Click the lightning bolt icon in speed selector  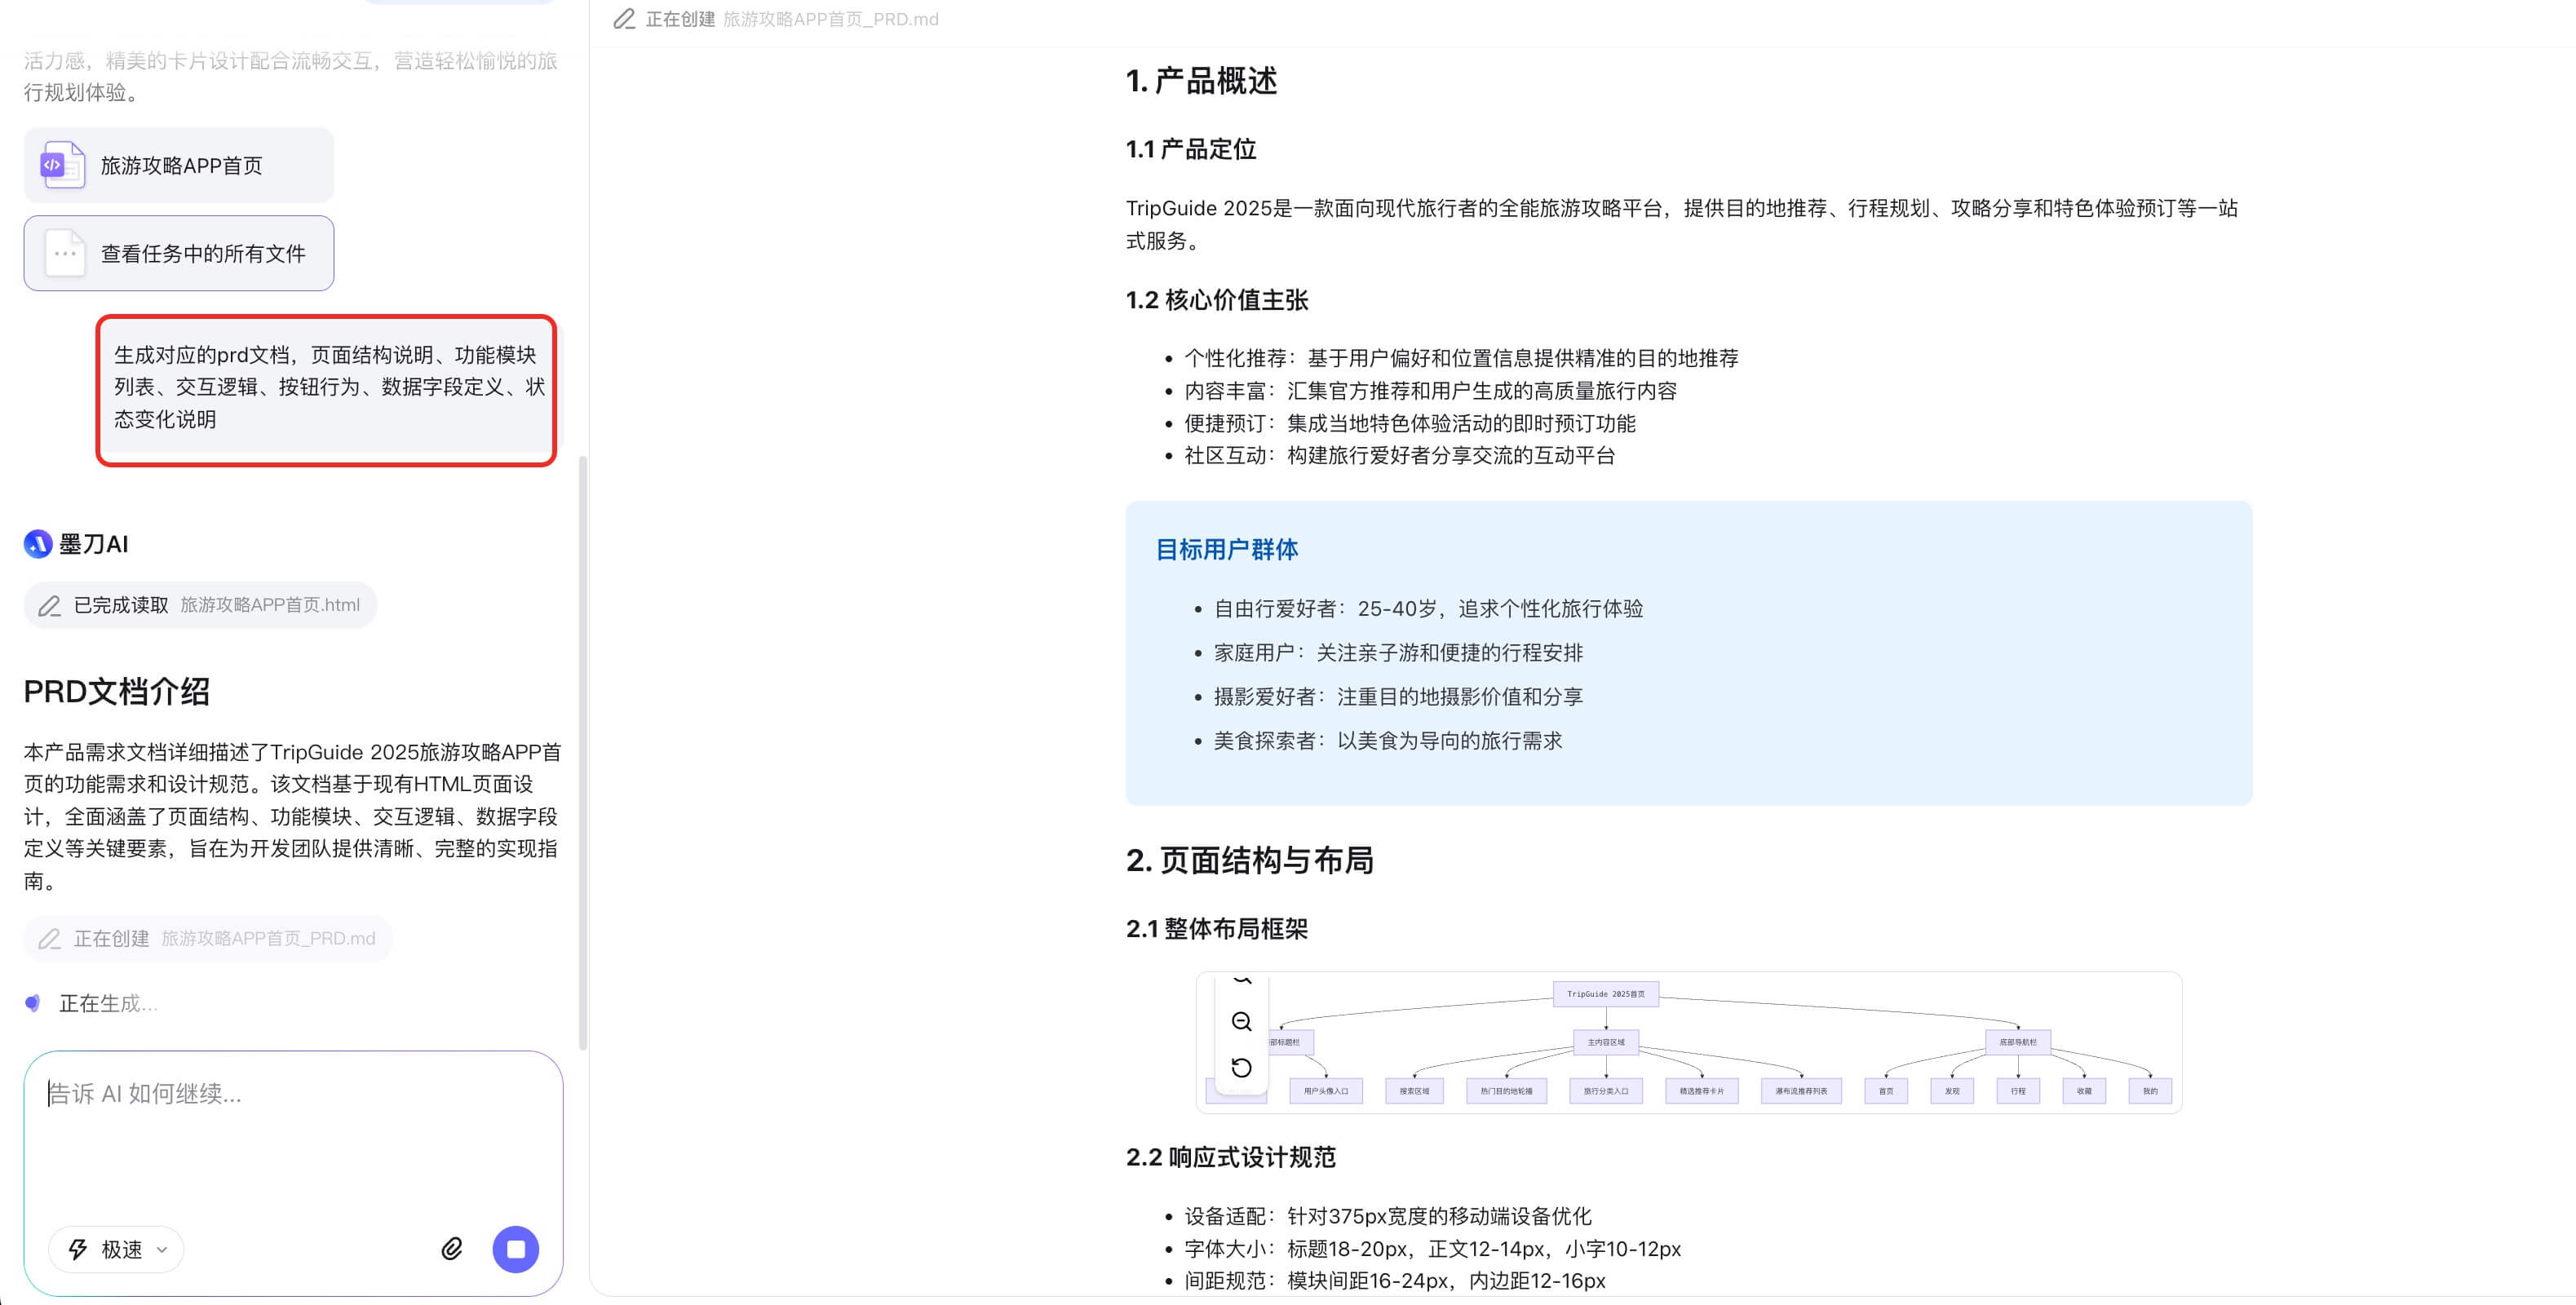77,1249
